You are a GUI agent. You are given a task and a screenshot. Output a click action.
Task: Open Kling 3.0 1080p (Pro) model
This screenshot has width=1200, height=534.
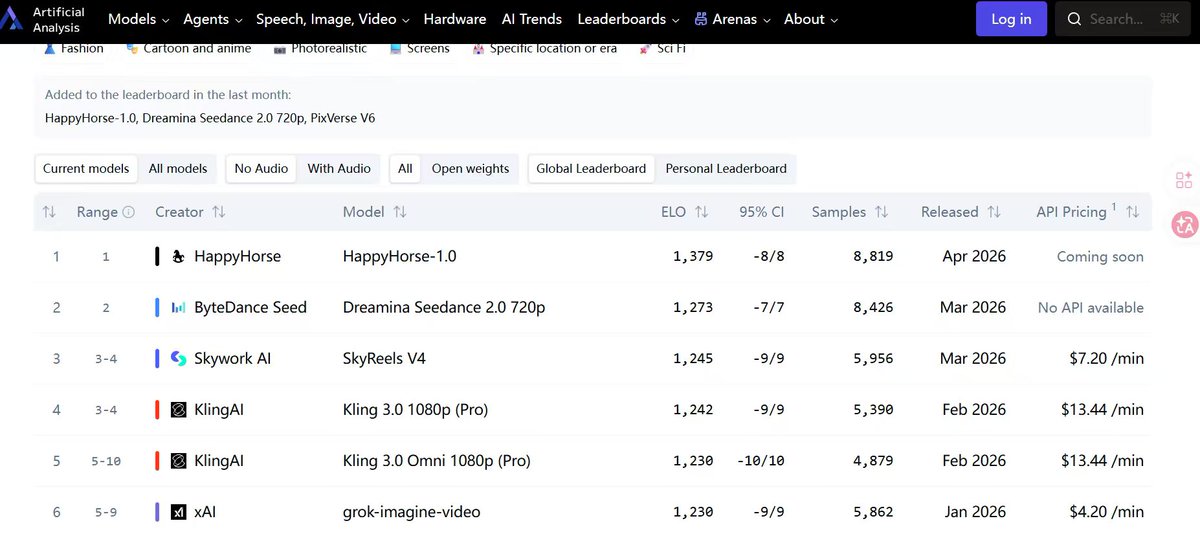(x=415, y=409)
